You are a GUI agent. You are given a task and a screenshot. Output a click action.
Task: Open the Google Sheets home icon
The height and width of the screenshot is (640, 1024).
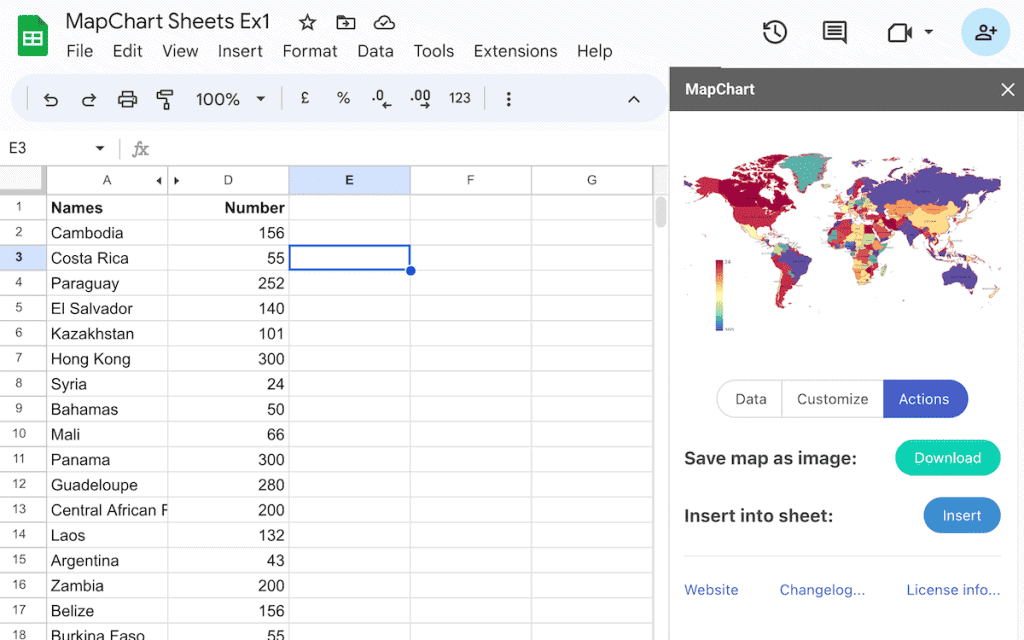(33, 36)
